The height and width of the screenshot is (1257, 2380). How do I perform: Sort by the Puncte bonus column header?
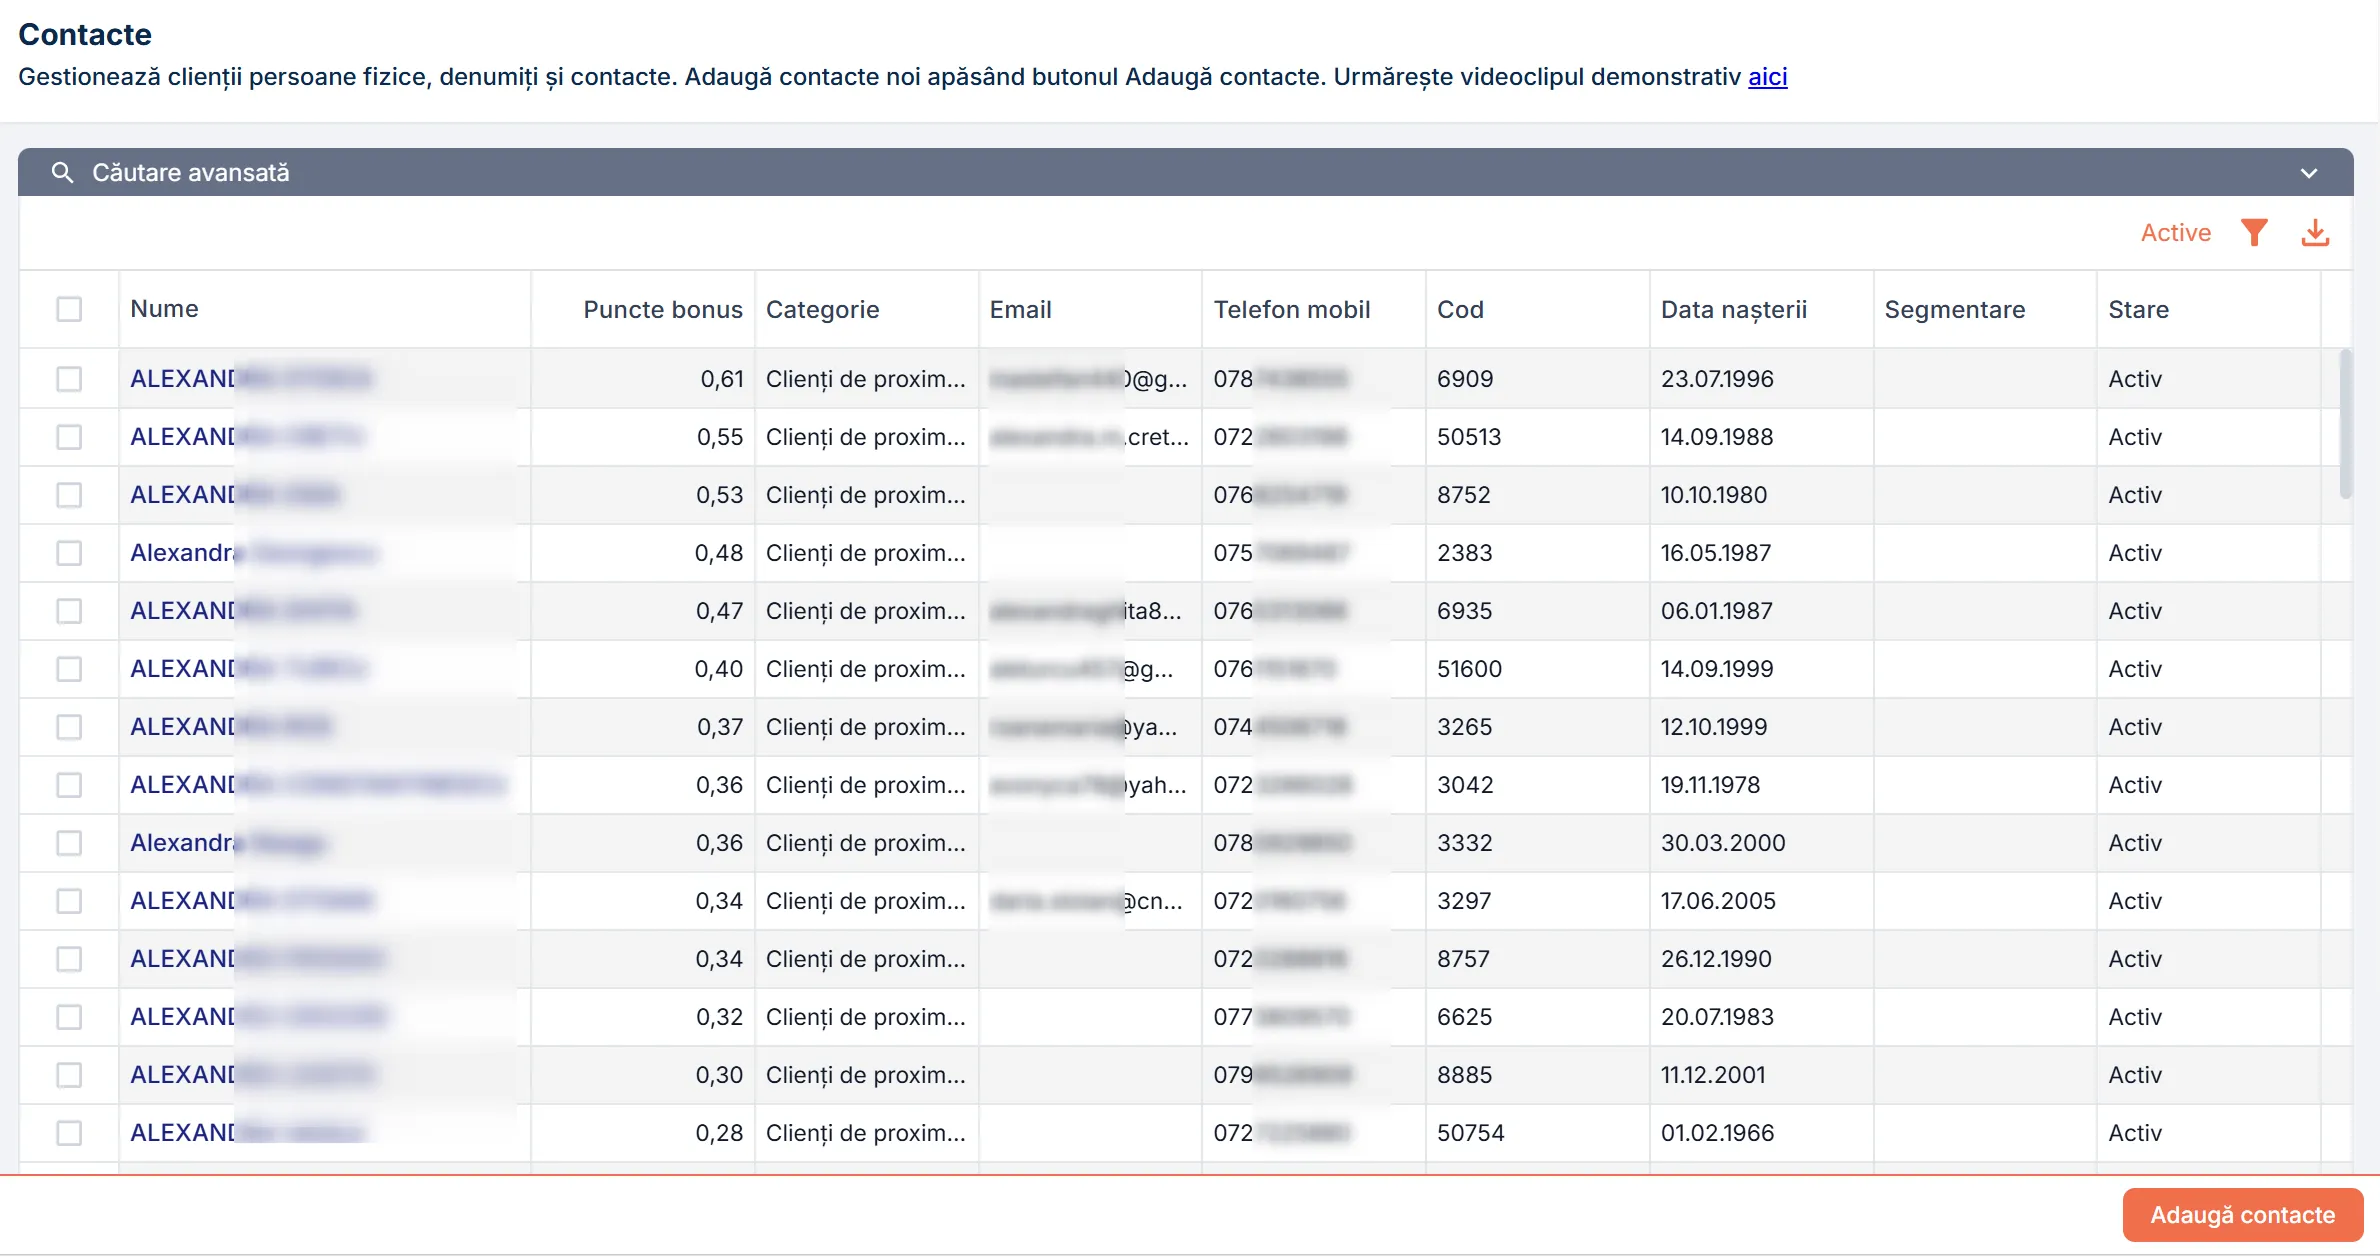coord(663,310)
